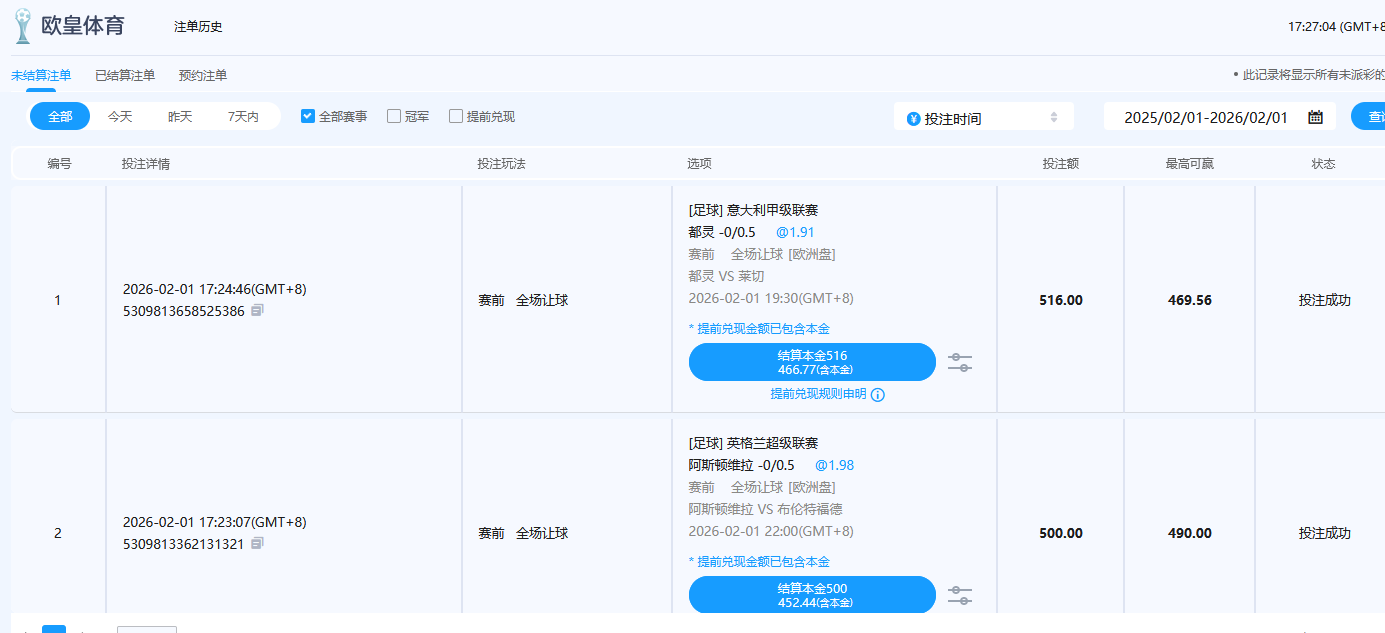The height and width of the screenshot is (633, 1385).
Task: Open cash-out settings for the 阿斯顿维拉 bet
Action: coord(960,595)
